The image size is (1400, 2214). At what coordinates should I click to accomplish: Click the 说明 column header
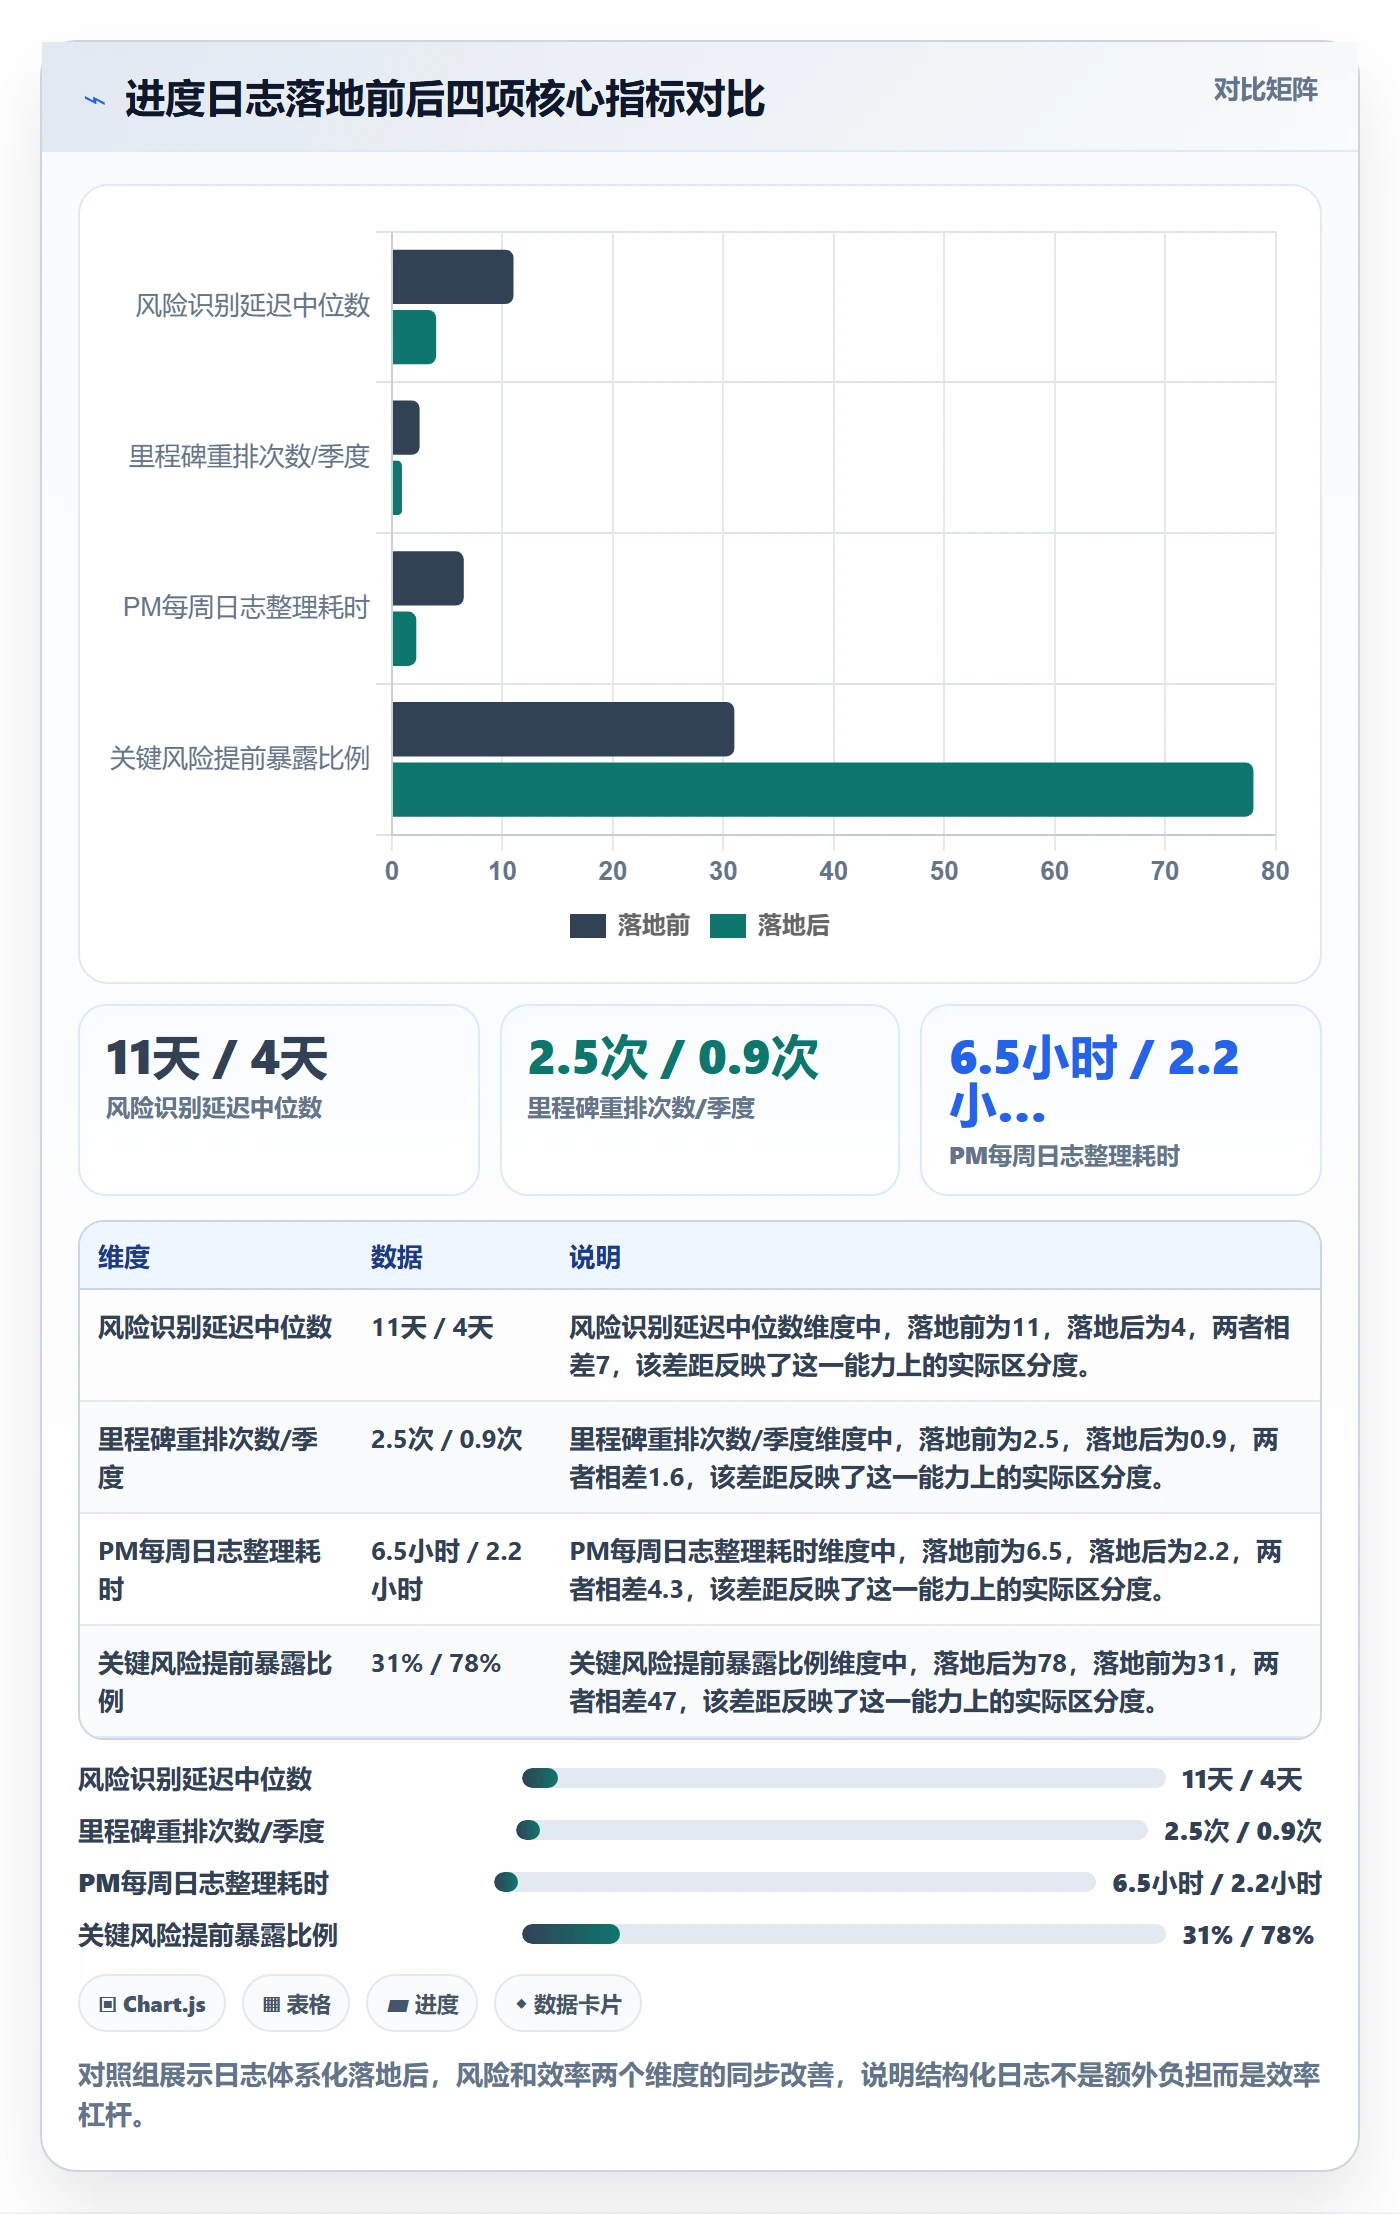point(595,1257)
